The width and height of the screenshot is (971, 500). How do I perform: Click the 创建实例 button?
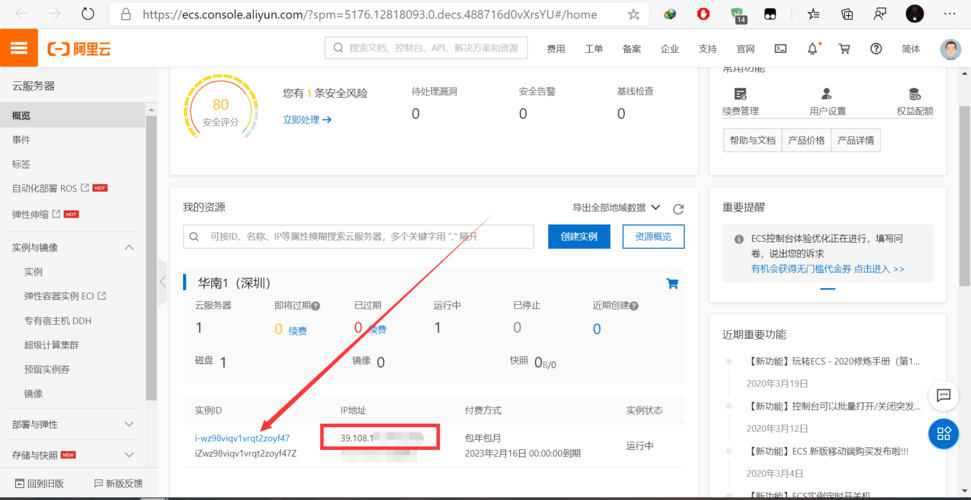[579, 237]
